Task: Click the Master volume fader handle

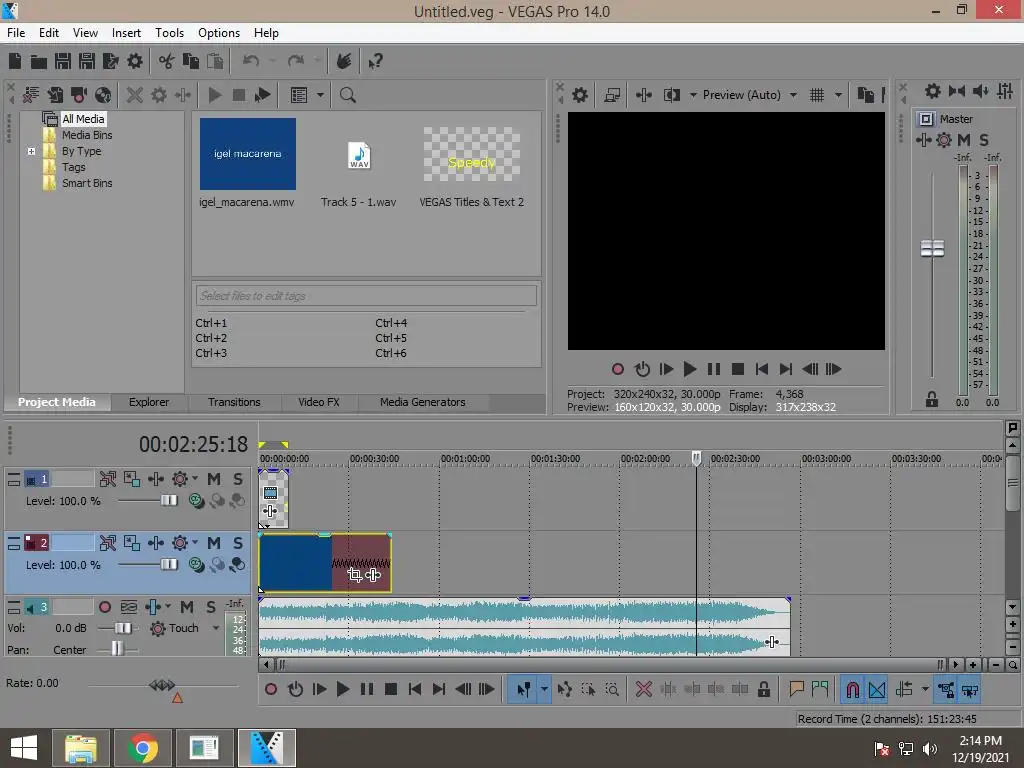Action: [x=932, y=248]
